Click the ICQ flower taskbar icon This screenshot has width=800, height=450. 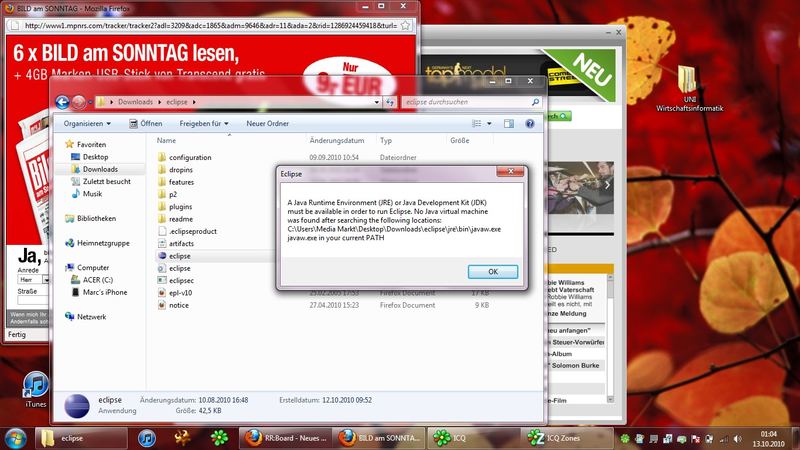pos(219,438)
